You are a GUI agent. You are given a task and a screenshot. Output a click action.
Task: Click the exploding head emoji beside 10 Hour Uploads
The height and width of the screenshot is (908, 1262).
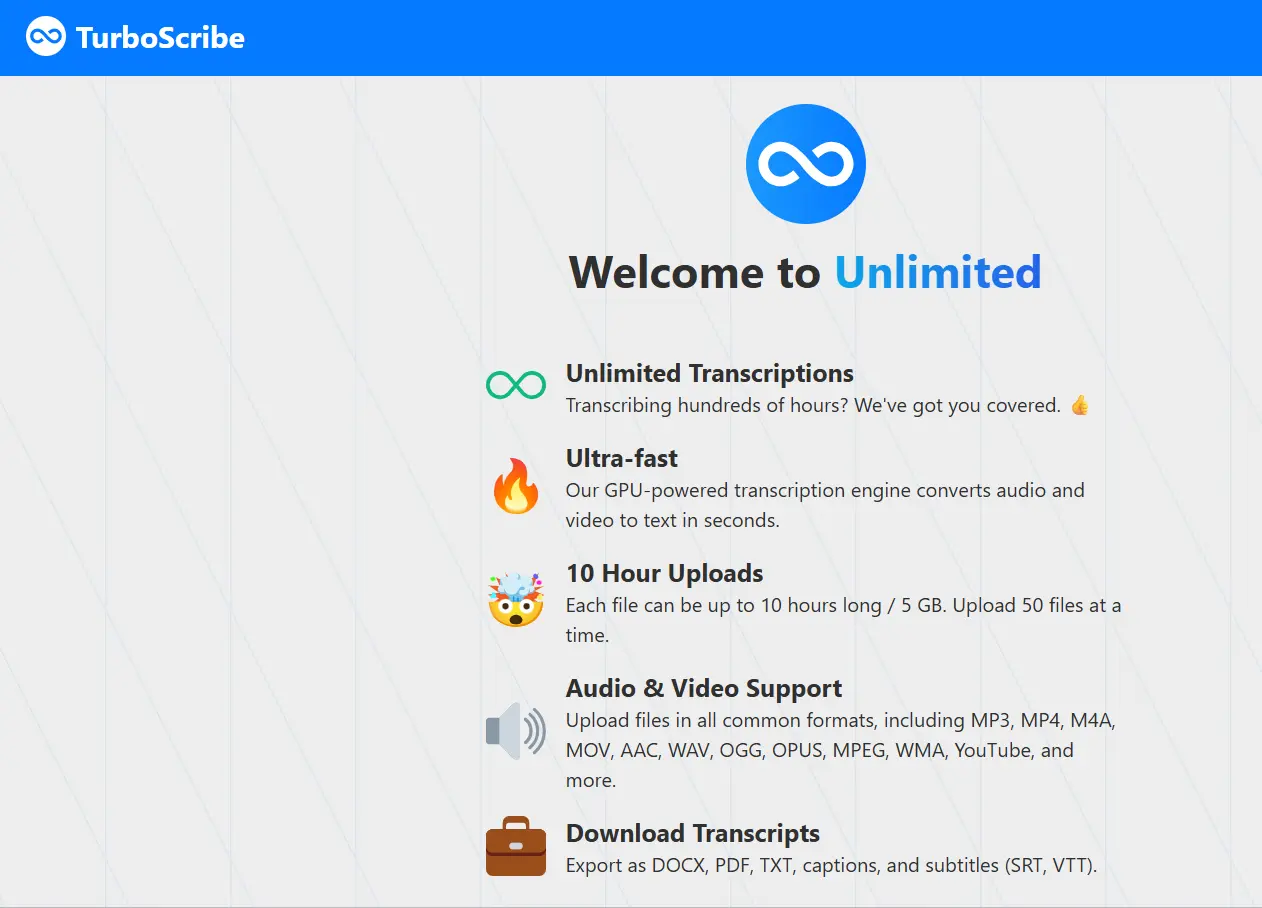click(516, 600)
